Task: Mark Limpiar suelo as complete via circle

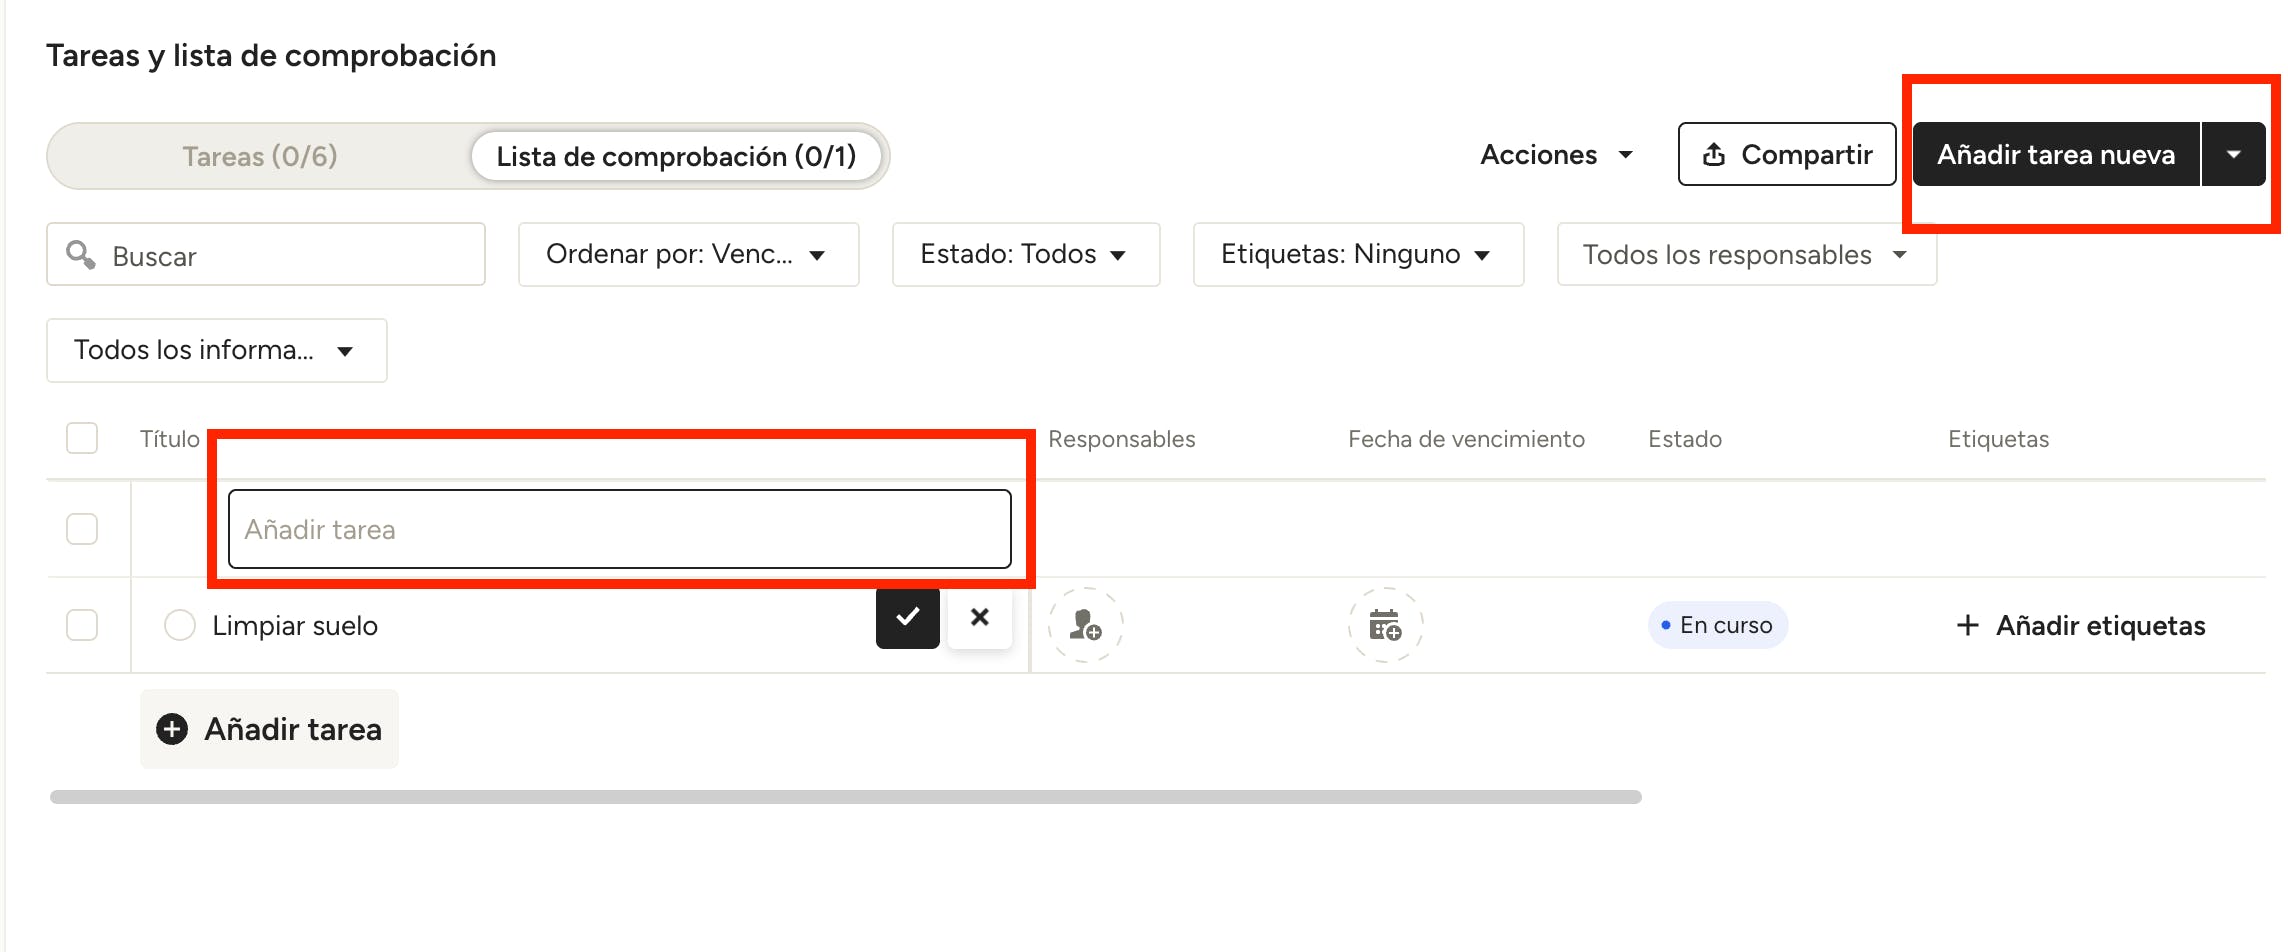Action: tap(180, 625)
